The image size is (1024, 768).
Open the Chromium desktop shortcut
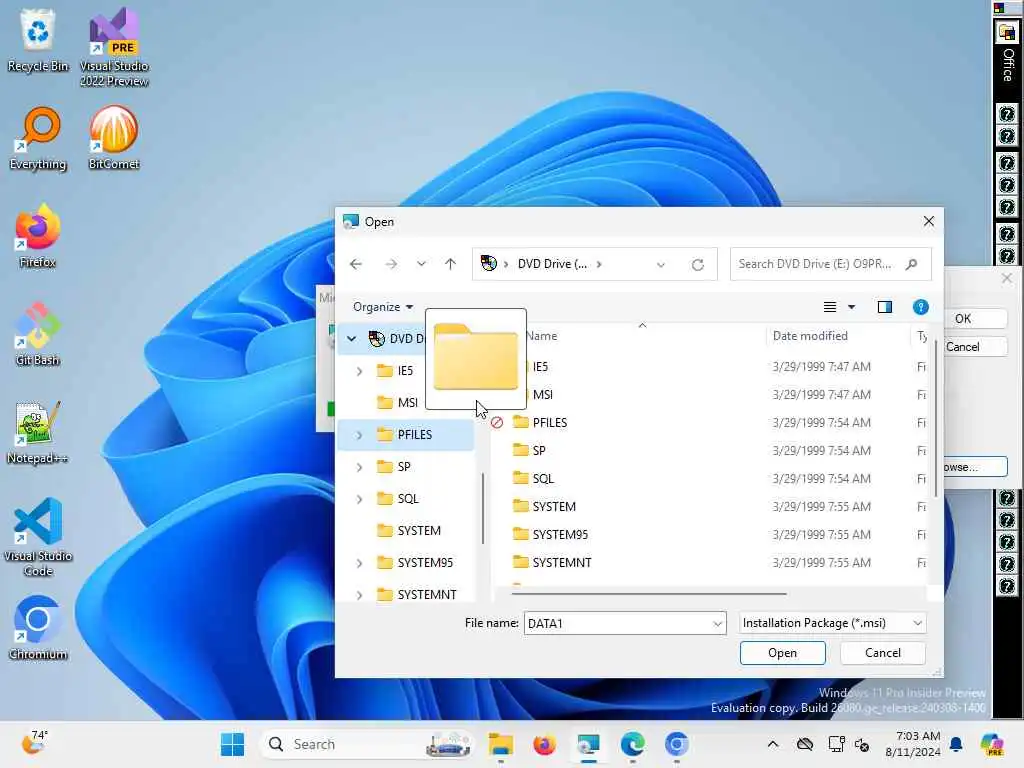(37, 628)
